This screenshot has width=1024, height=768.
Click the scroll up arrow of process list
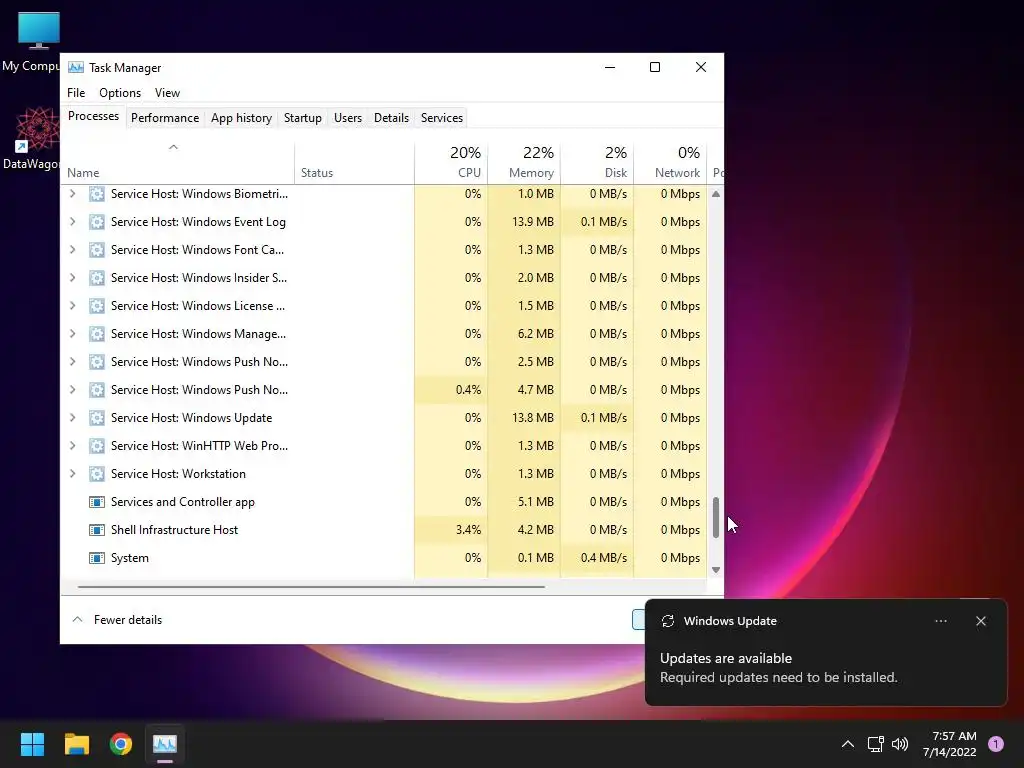tap(716, 194)
